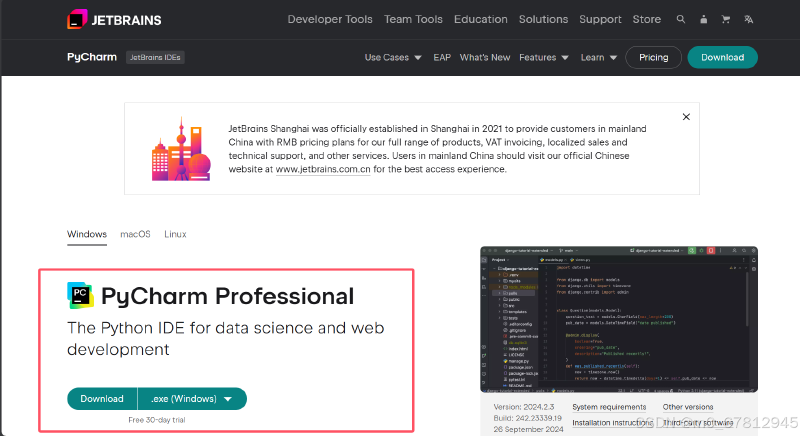The image size is (800, 436).
Task: Switch to the macOS tab
Action: pos(135,234)
